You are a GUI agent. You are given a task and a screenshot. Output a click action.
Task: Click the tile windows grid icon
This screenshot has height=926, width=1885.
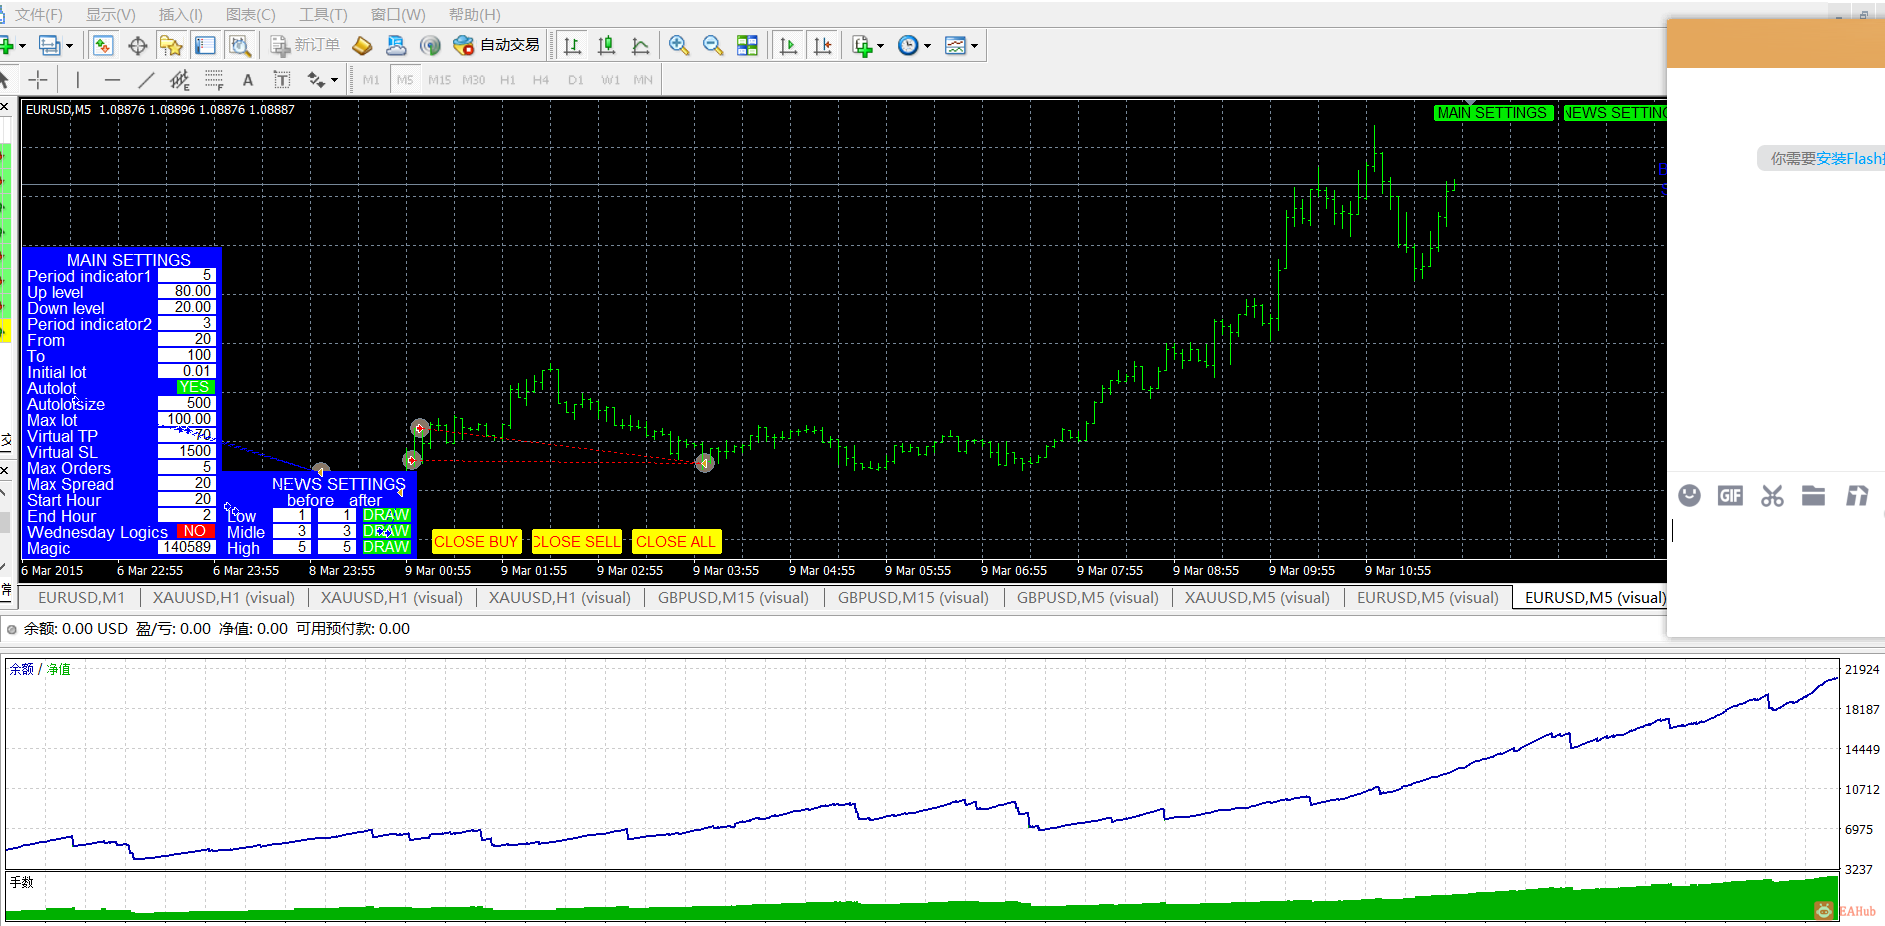pyautogui.click(x=747, y=46)
